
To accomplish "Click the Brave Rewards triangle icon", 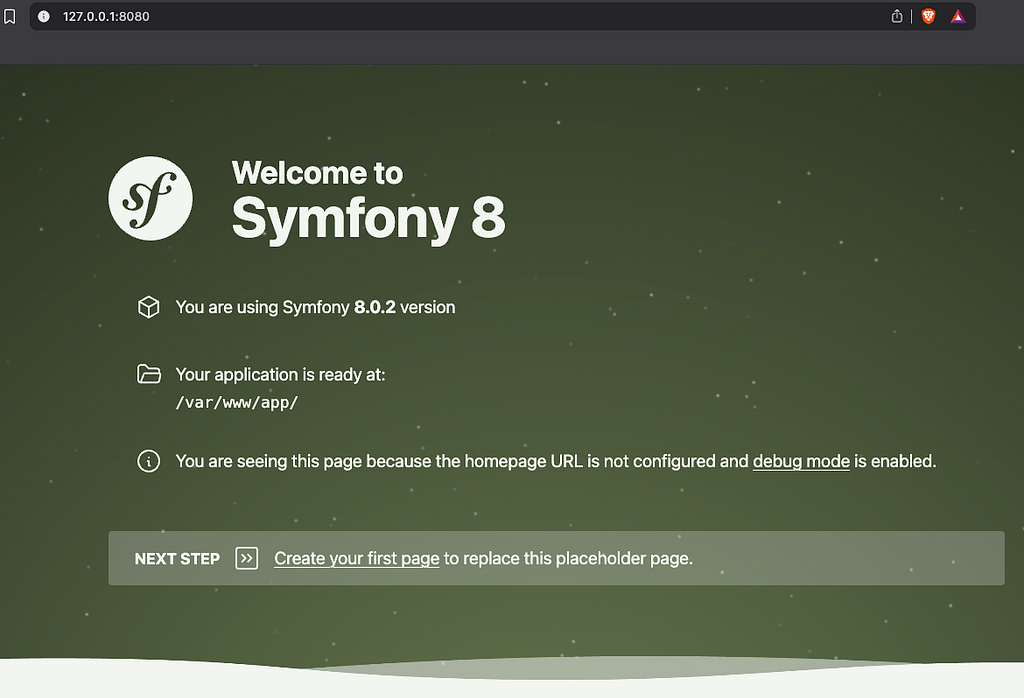I will 958,17.
